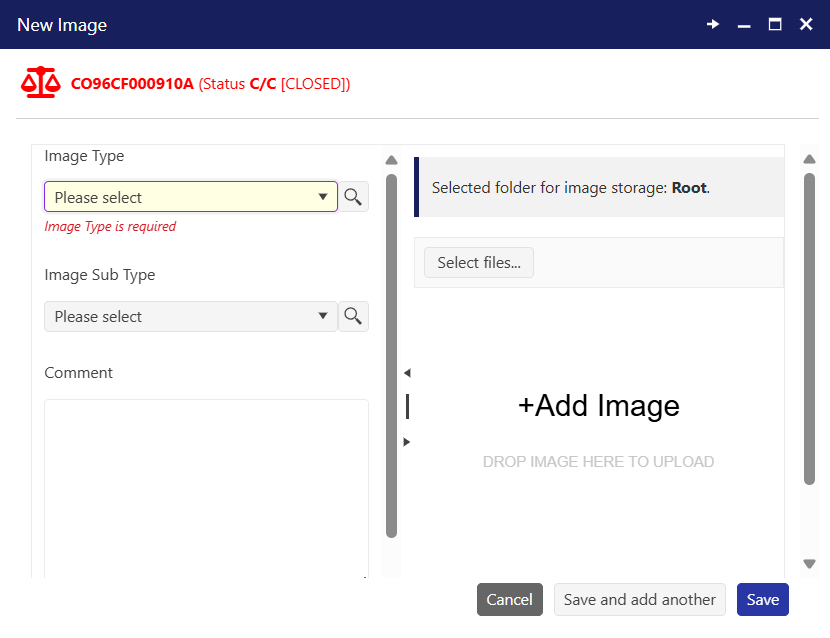
Task: Click the splitter bar drag handle
Action: [x=407, y=406]
